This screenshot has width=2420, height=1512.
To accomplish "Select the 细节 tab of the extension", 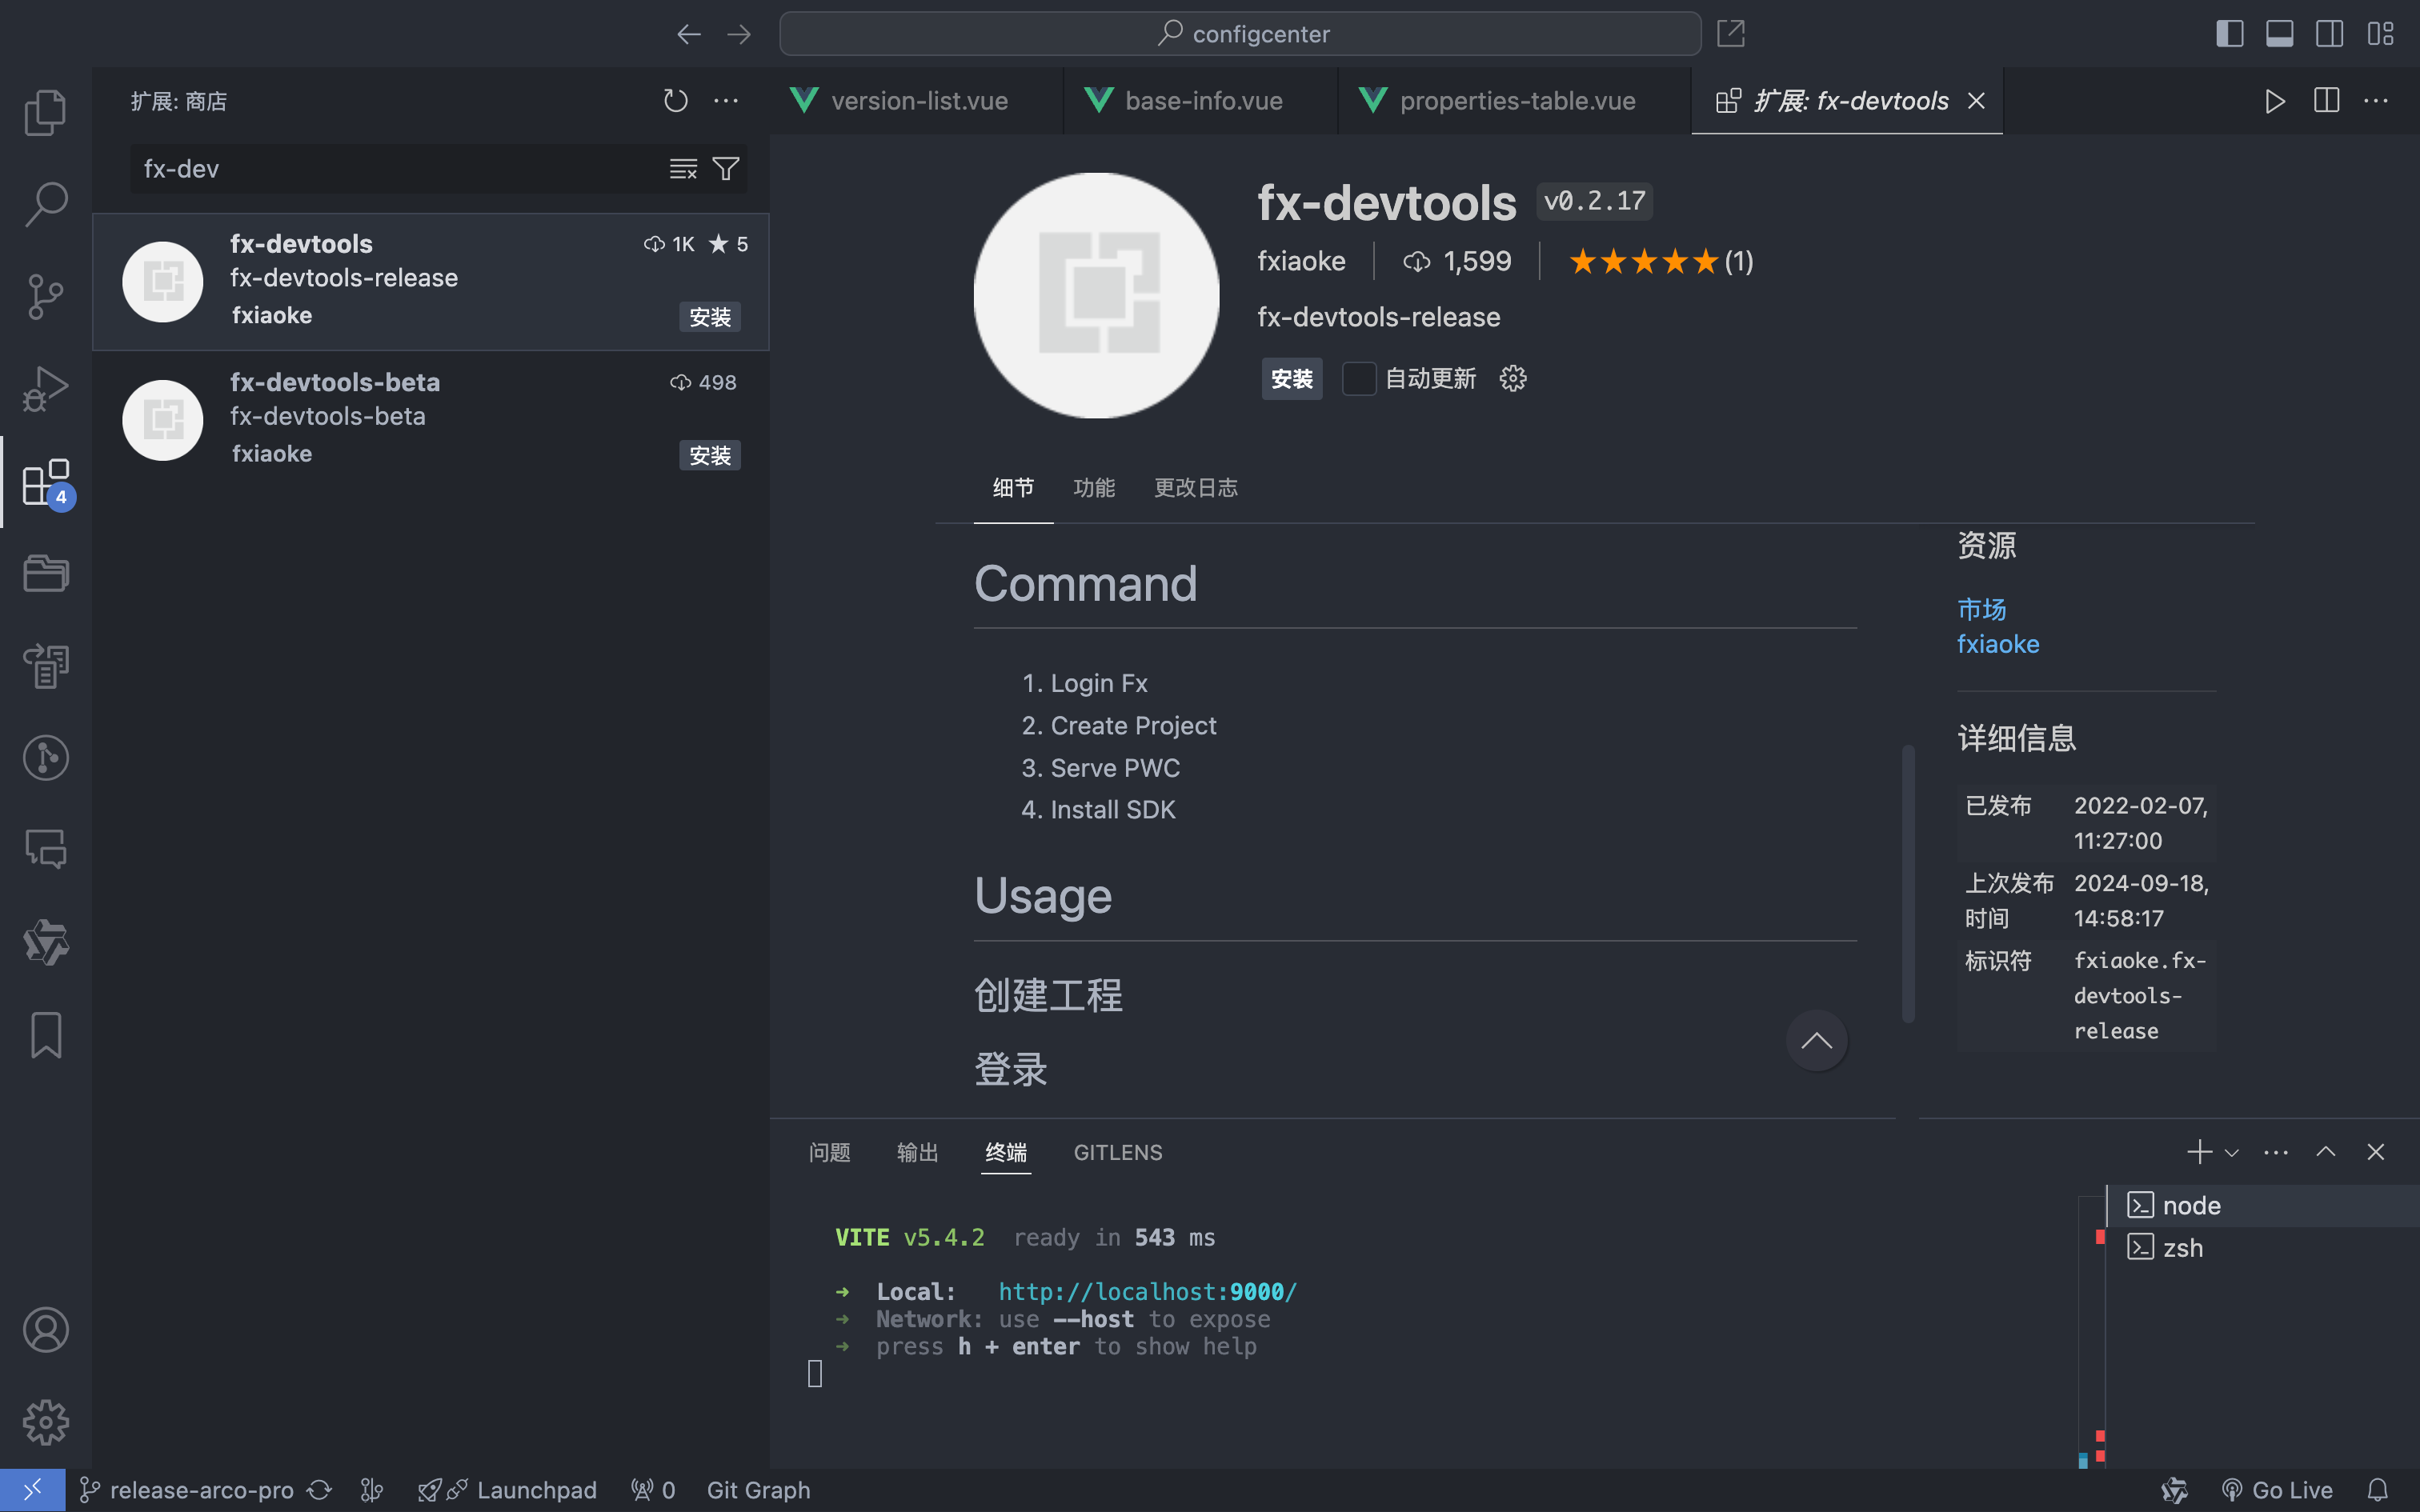I will point(1013,488).
